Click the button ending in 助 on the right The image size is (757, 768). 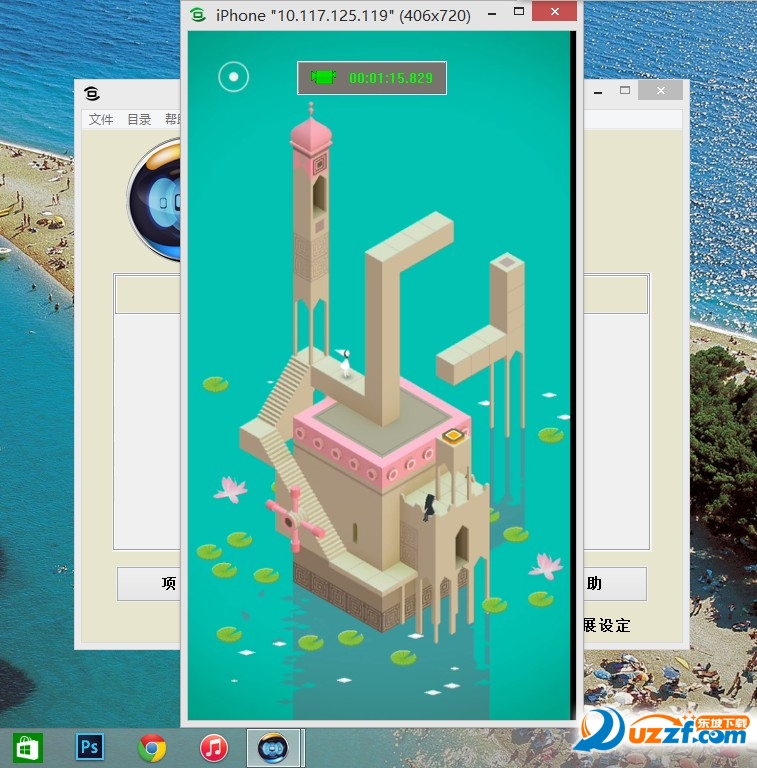tap(615, 583)
